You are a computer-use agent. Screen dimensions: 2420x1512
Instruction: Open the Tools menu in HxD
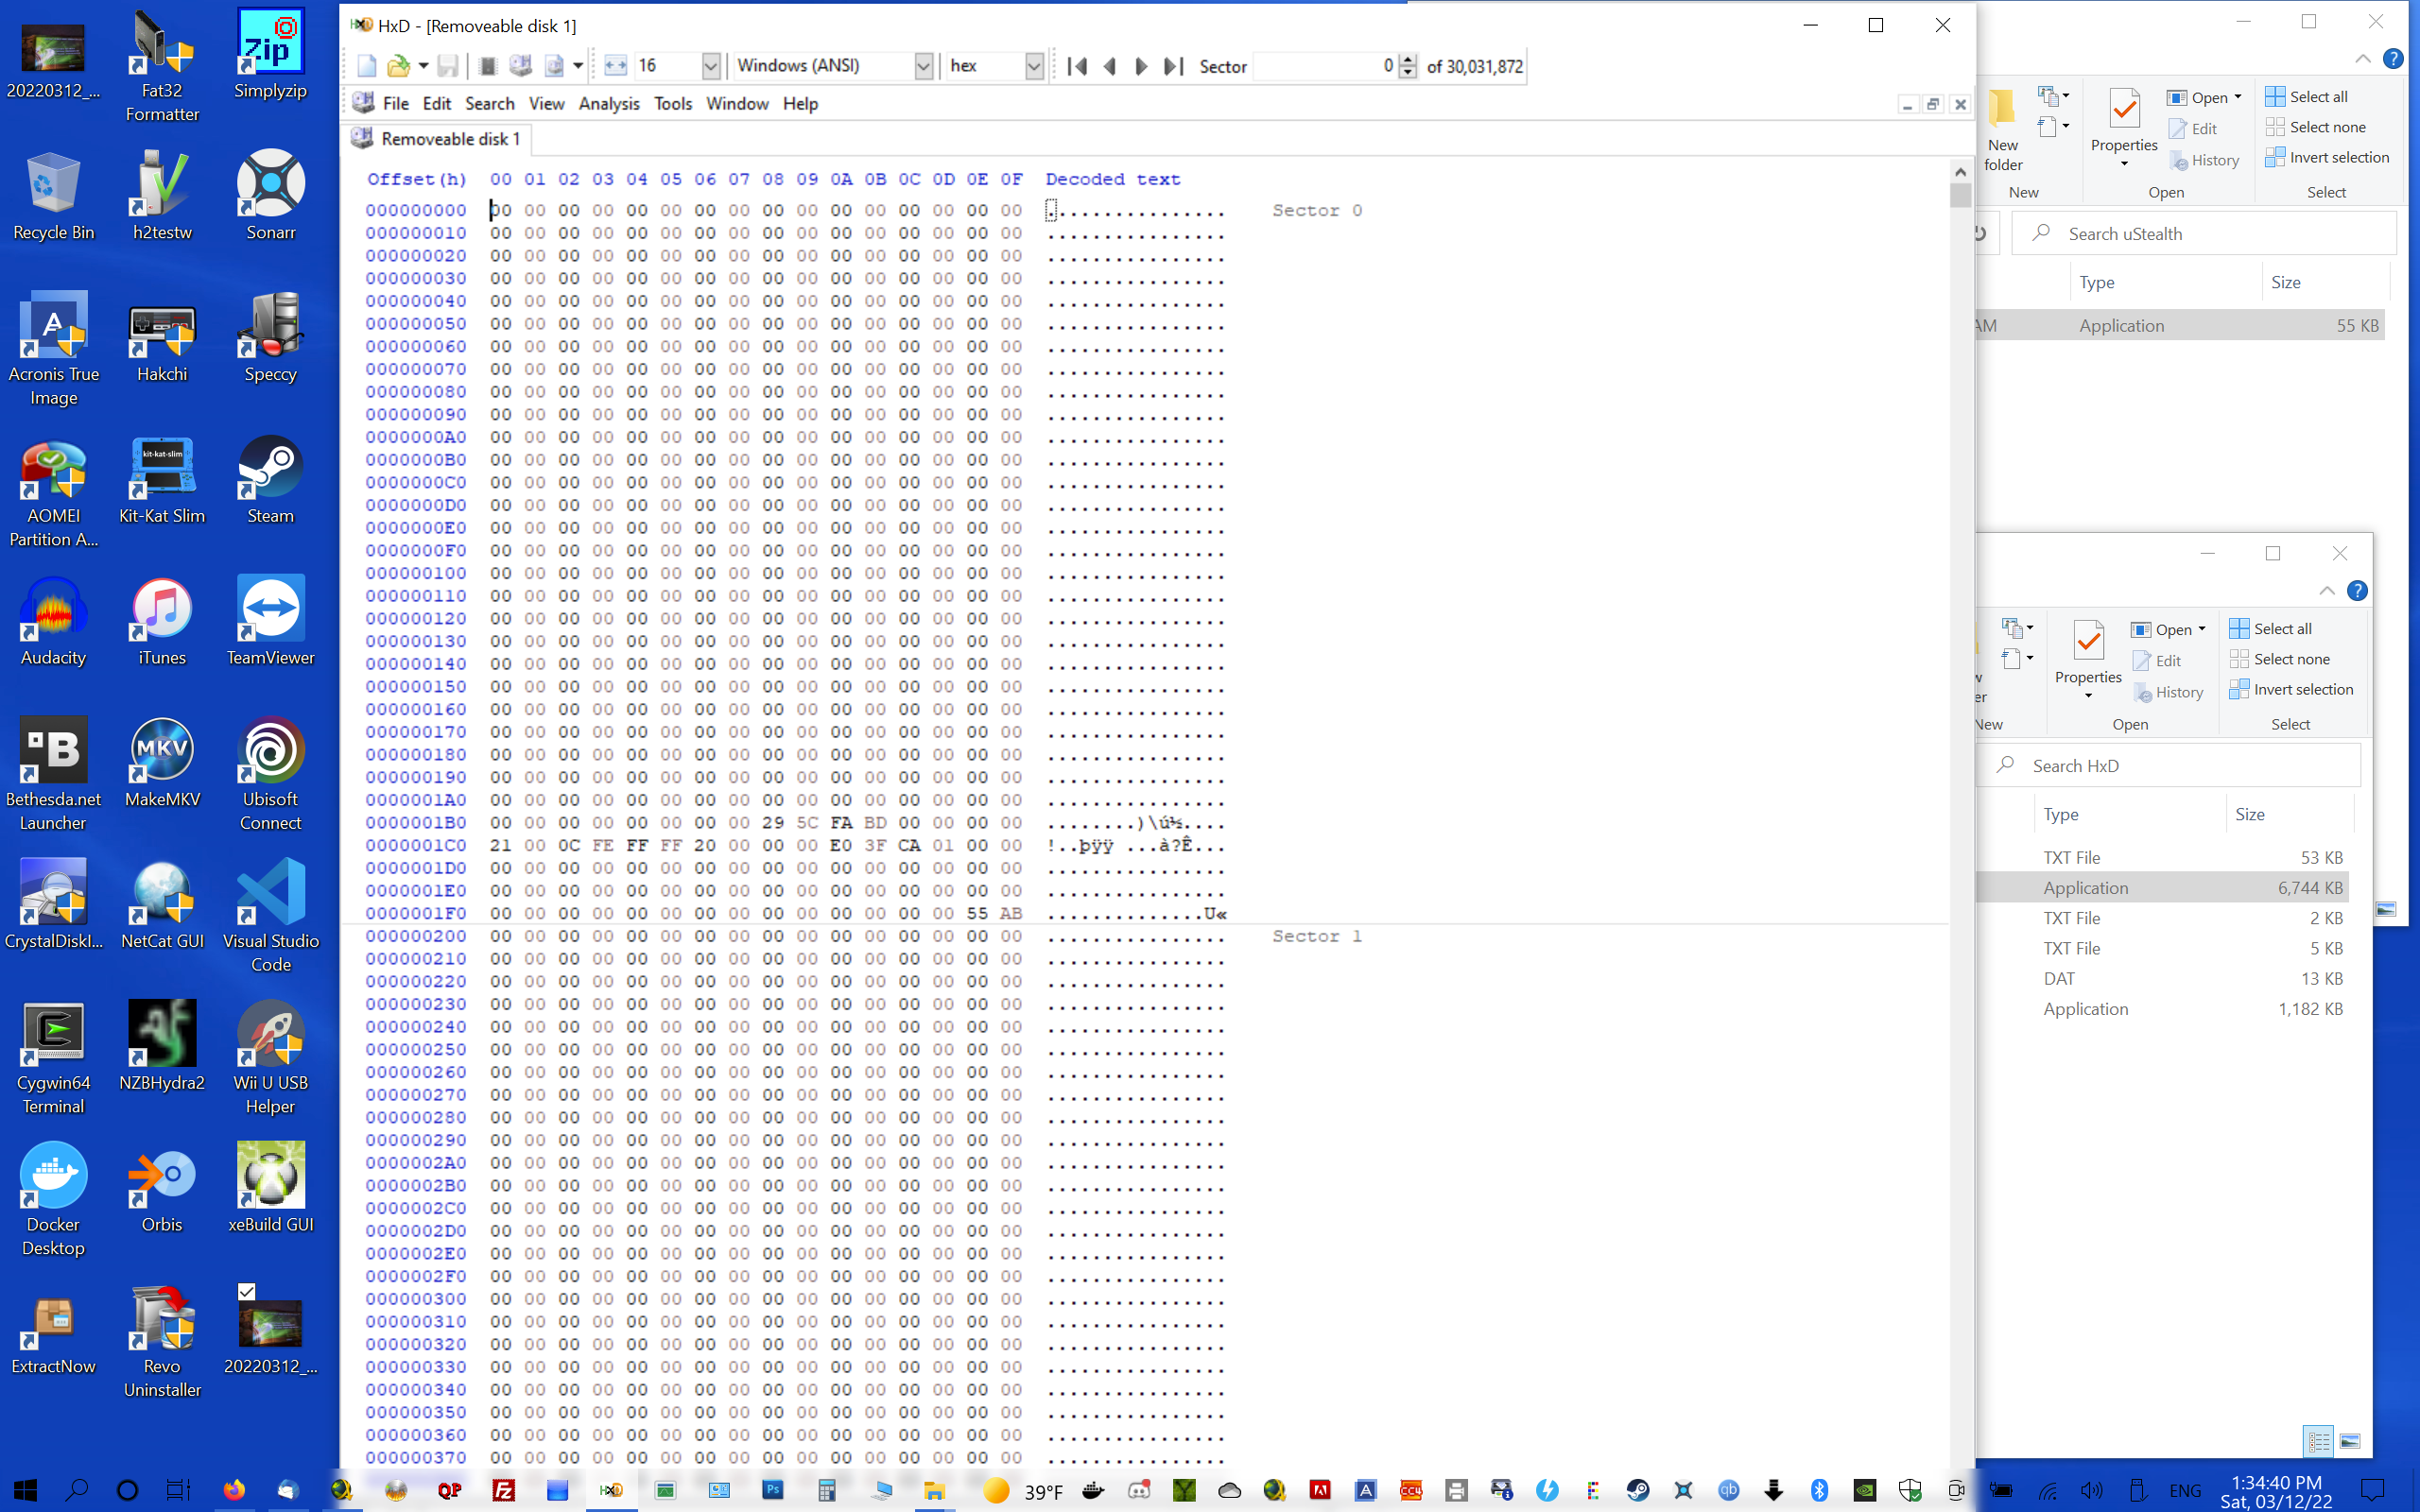tap(672, 103)
